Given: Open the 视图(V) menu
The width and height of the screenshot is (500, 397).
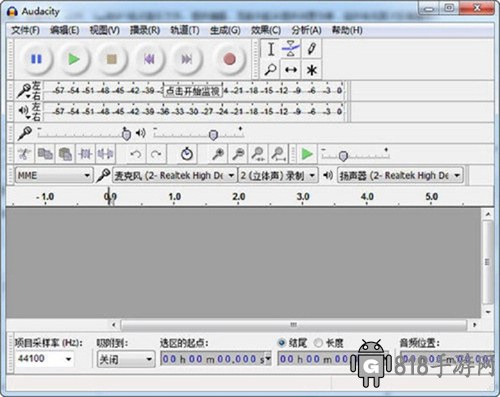Looking at the screenshot, I should coord(104,30).
